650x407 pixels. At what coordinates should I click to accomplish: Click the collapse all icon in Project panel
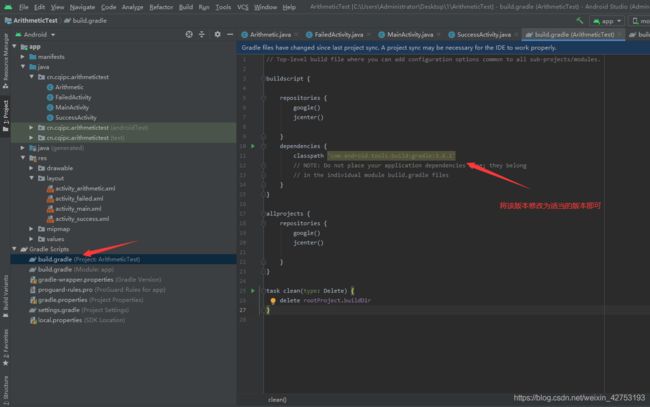[x=202, y=34]
